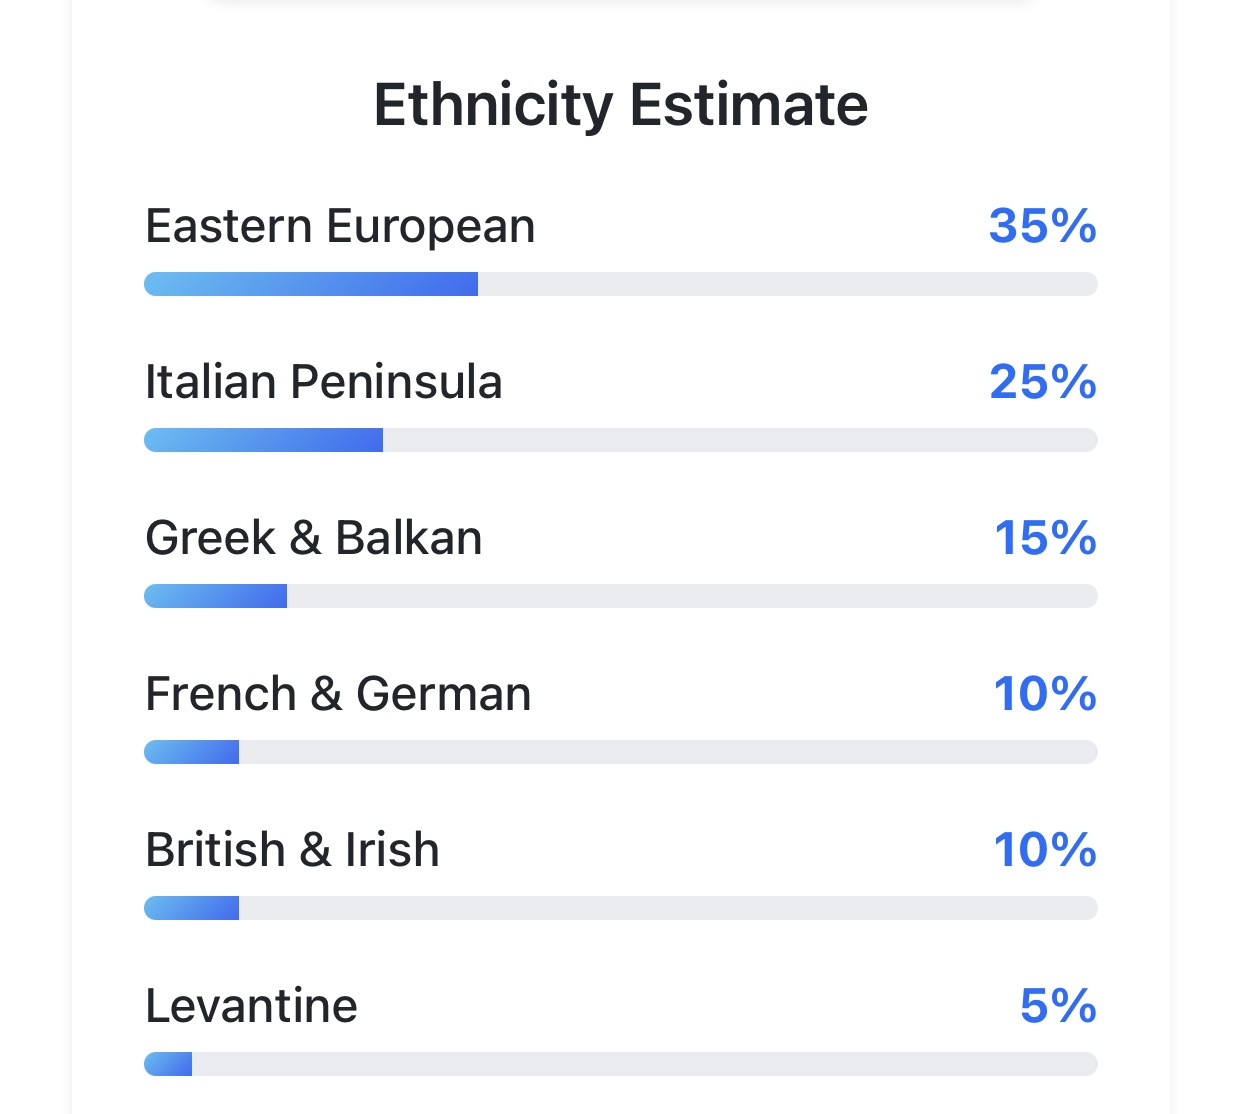
Task: Click the 15% value for Greek & Balkan
Action: [x=1044, y=538]
